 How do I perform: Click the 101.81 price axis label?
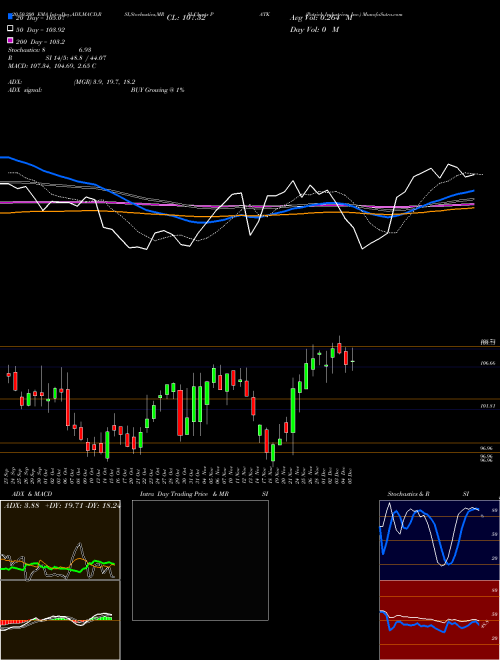click(488, 406)
